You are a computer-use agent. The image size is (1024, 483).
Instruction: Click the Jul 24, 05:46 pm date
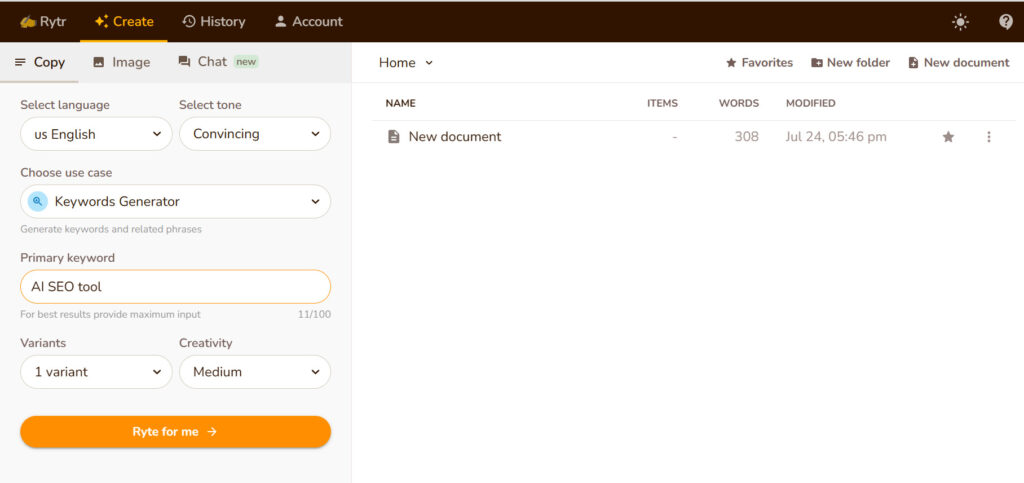coord(836,137)
